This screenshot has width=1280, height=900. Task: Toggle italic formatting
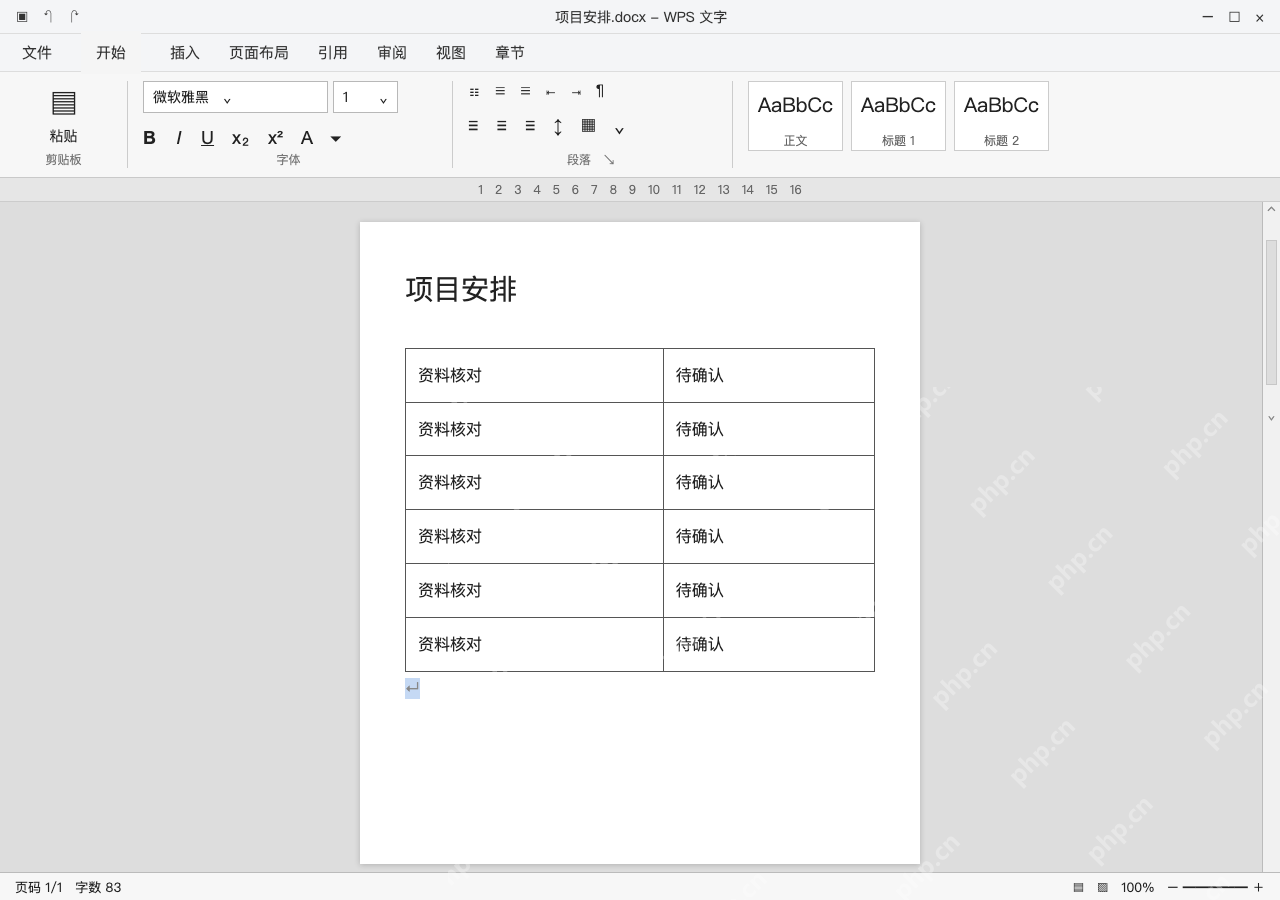(179, 138)
